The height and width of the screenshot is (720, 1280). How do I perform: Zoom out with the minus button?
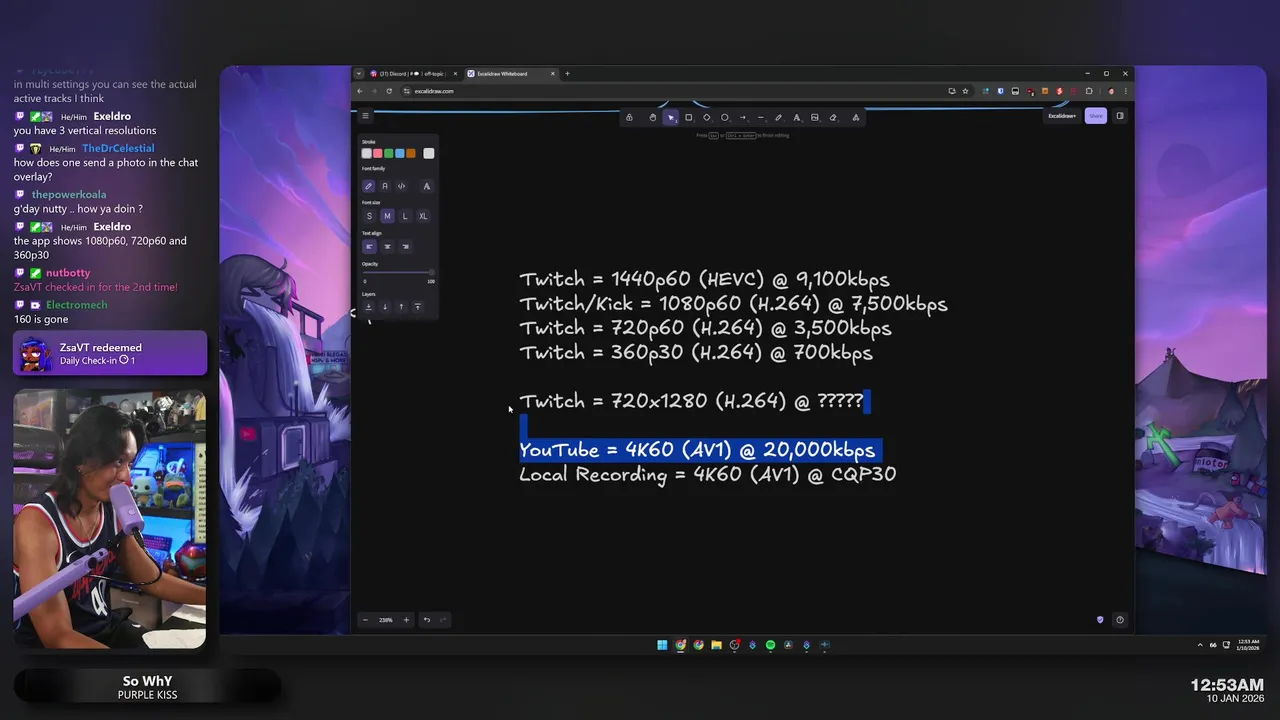coord(365,620)
